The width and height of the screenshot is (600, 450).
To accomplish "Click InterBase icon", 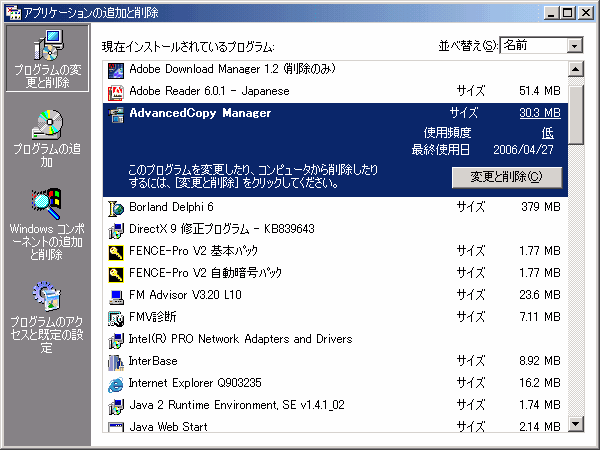I will point(116,363).
